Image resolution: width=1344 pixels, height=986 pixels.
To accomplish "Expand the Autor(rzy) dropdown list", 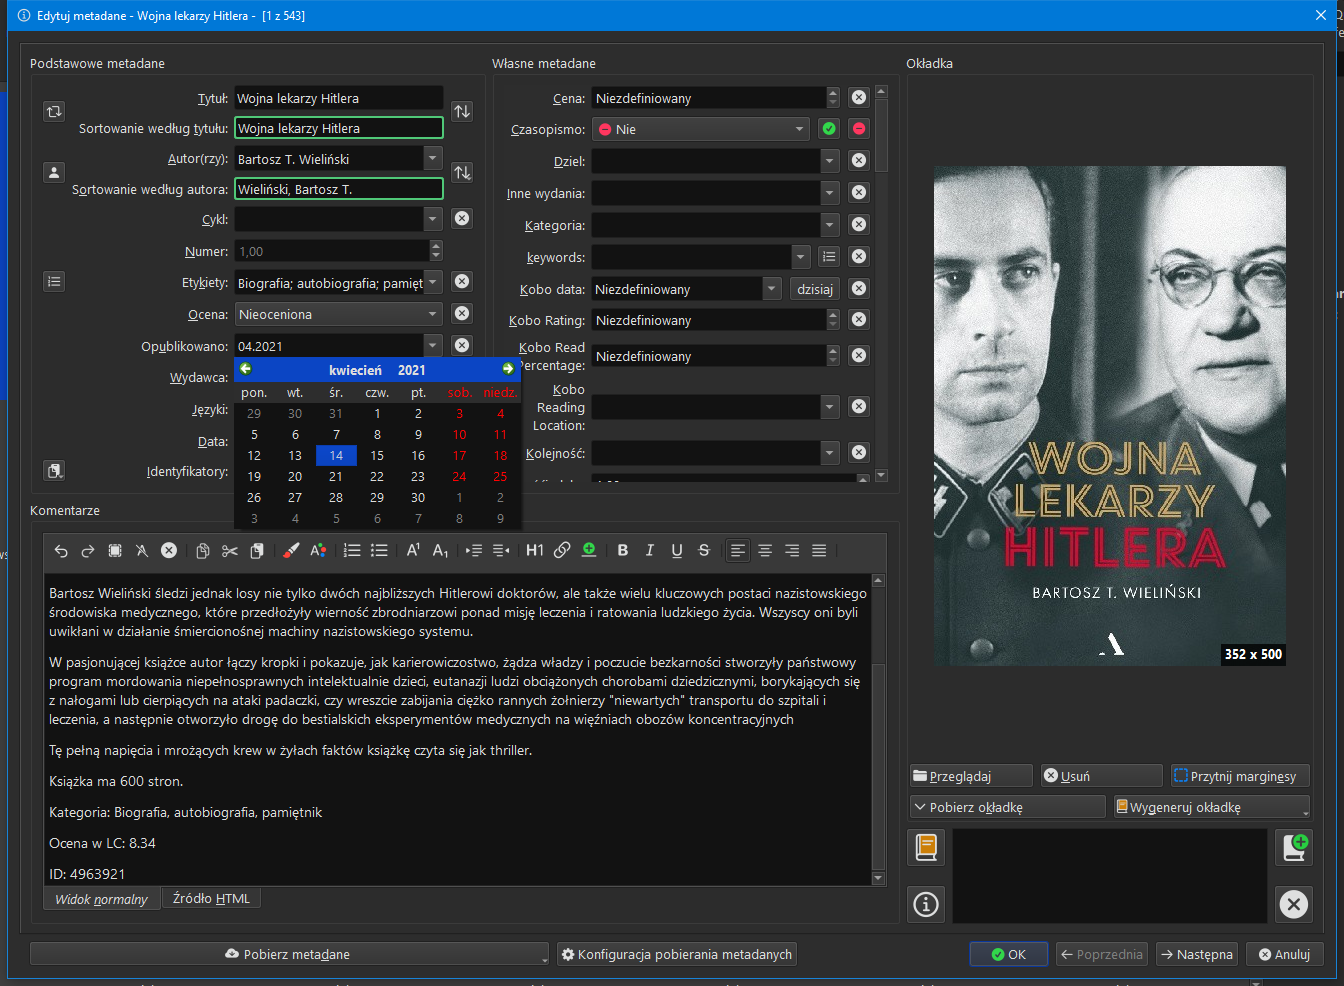I will click(432, 159).
